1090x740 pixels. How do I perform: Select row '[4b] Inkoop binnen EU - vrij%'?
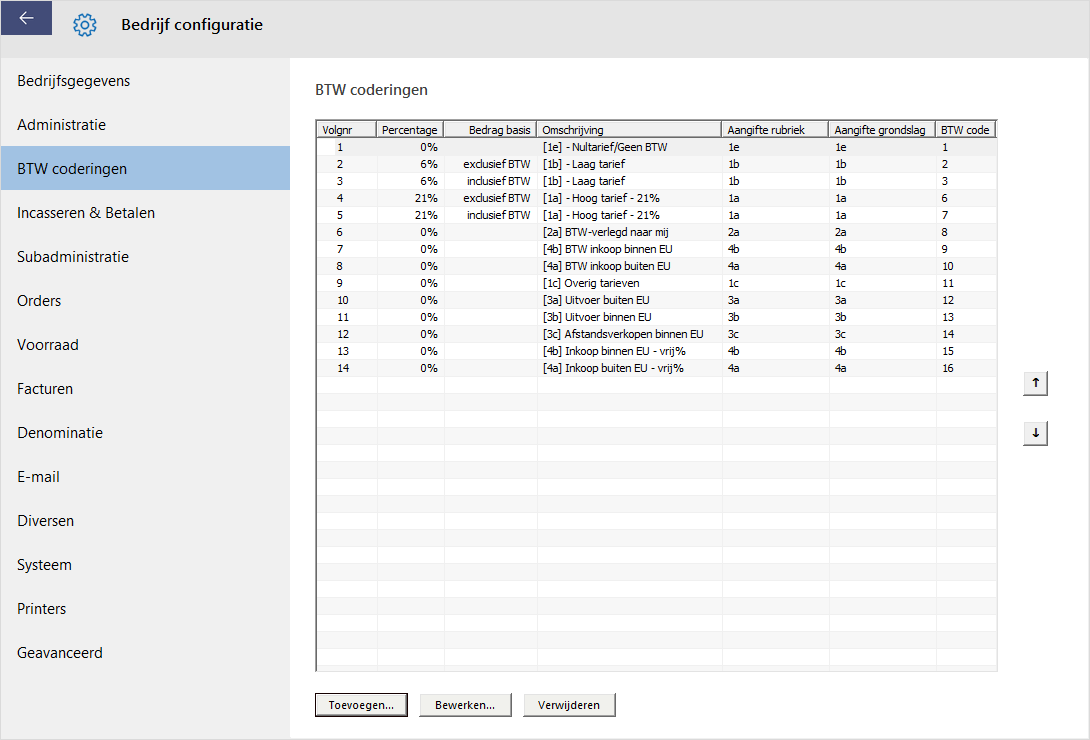pyautogui.click(x=656, y=352)
